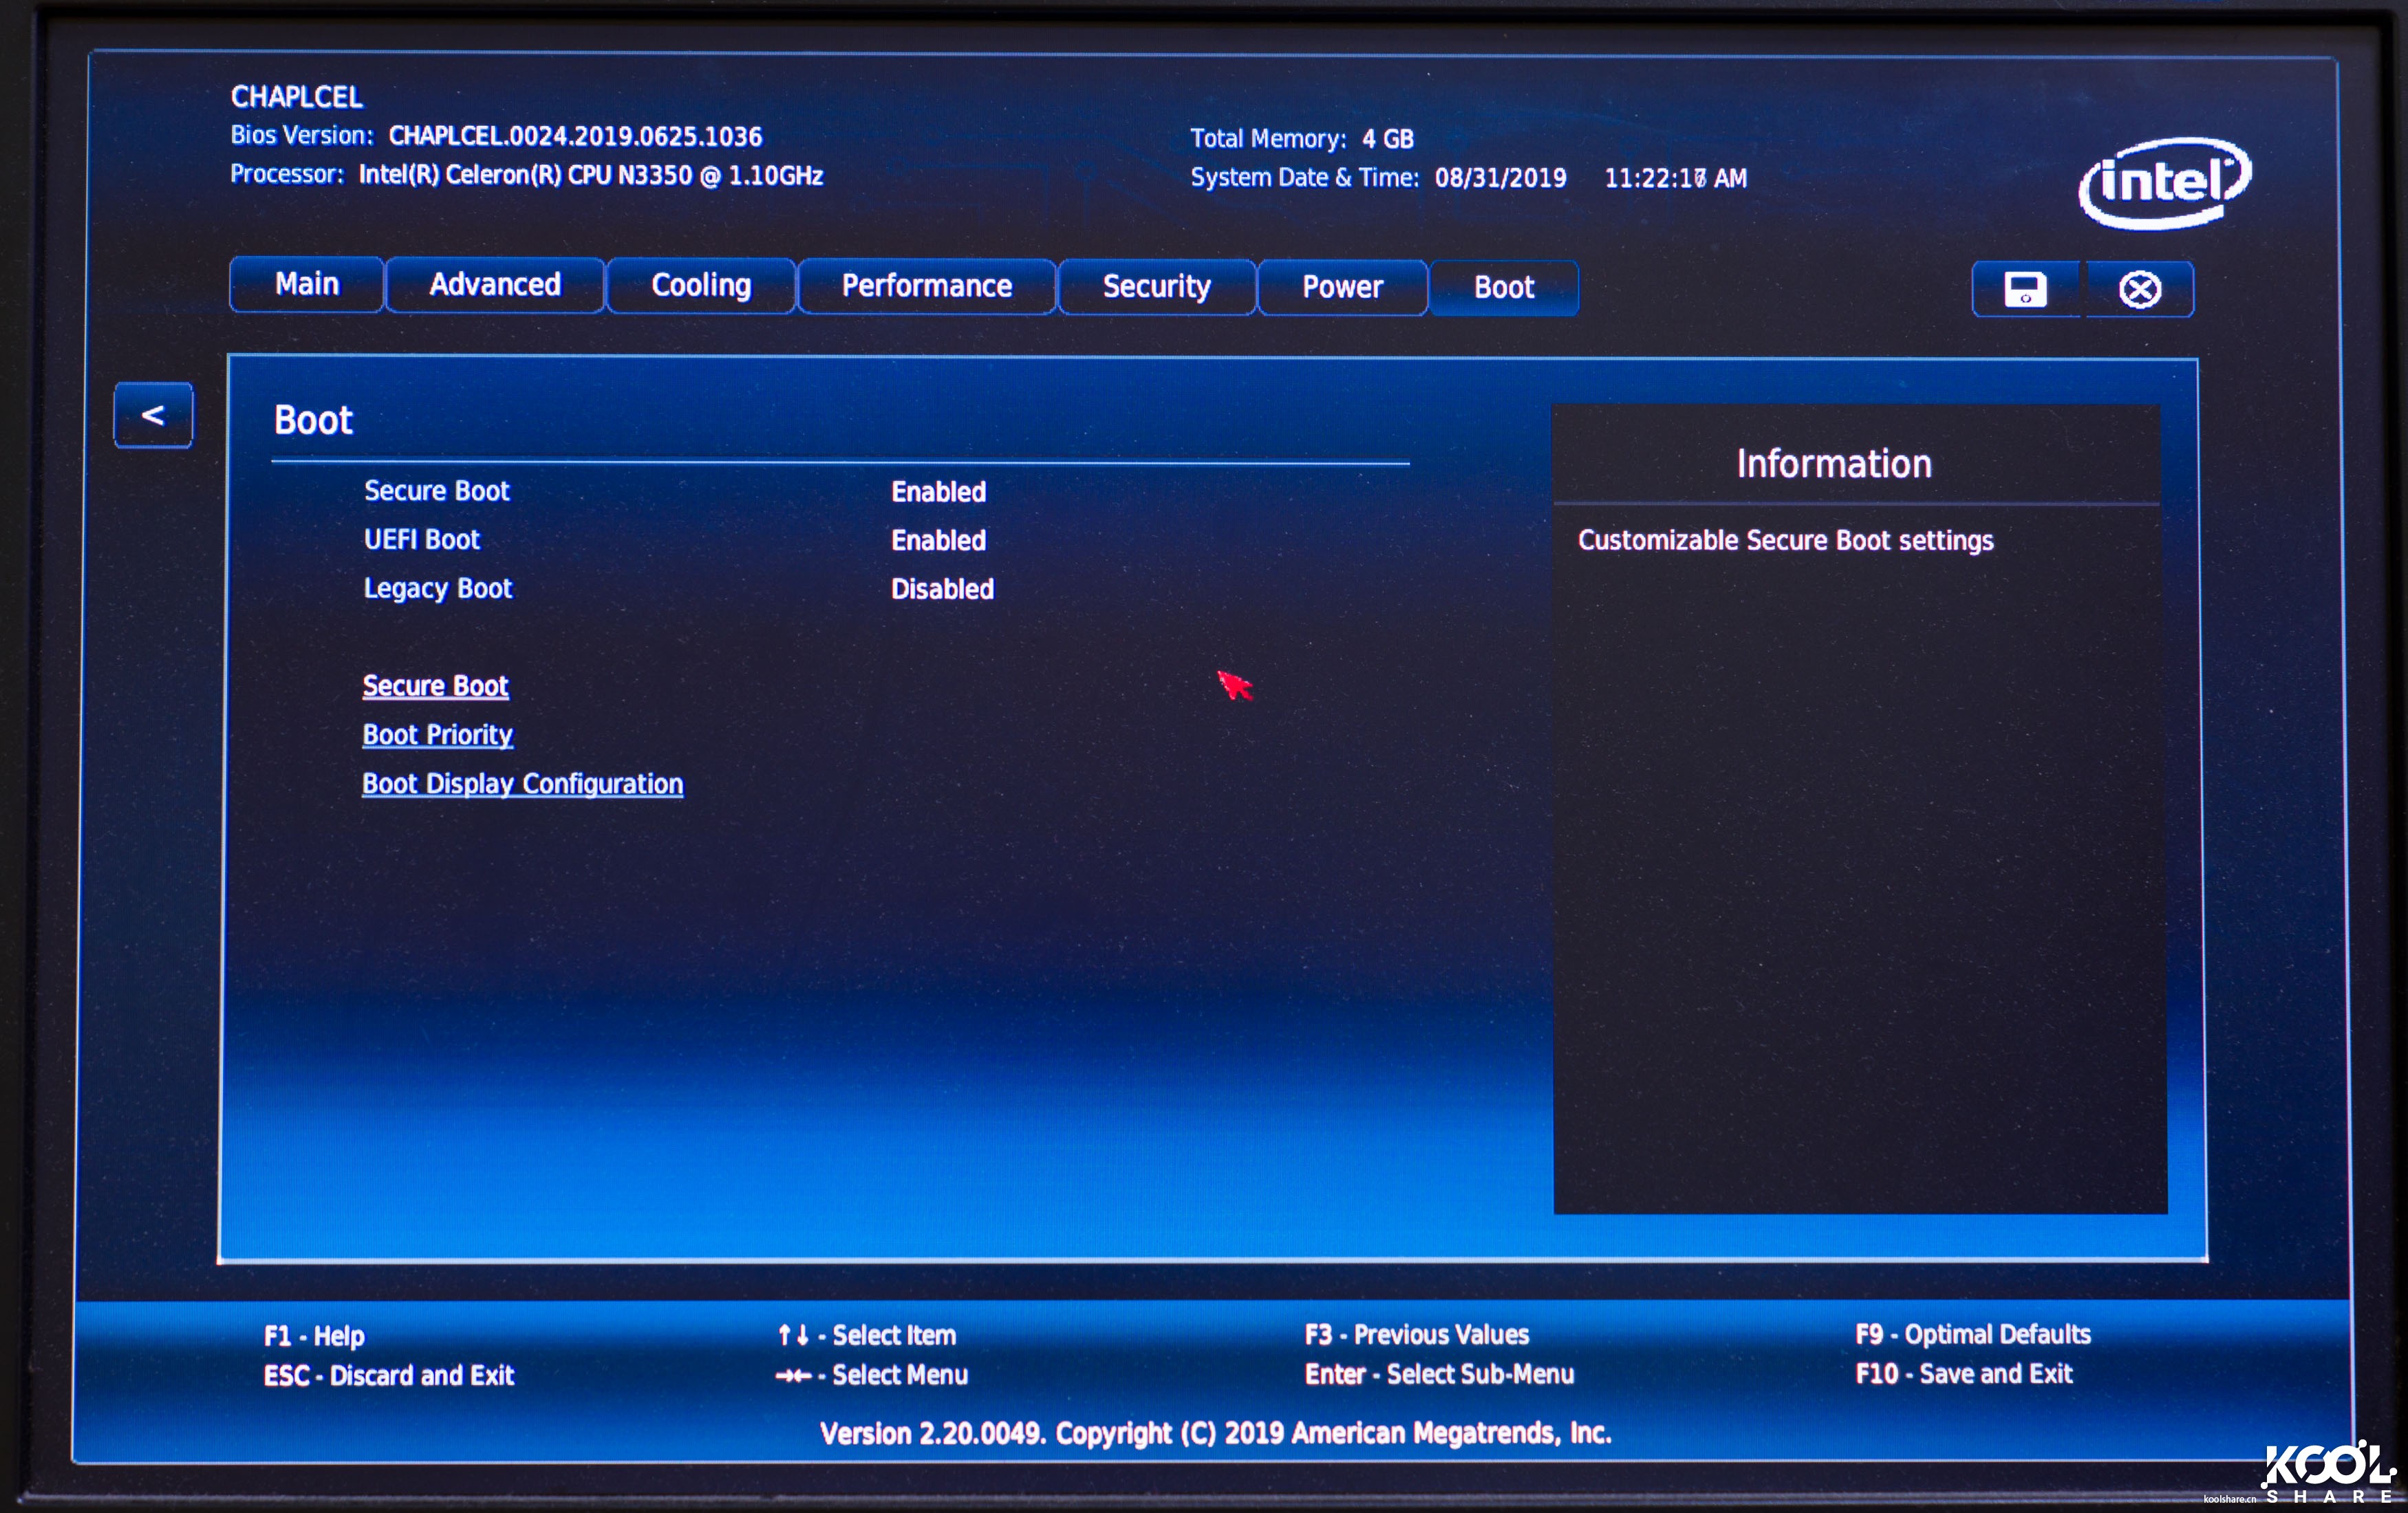Click the Information panel header

1833,462
